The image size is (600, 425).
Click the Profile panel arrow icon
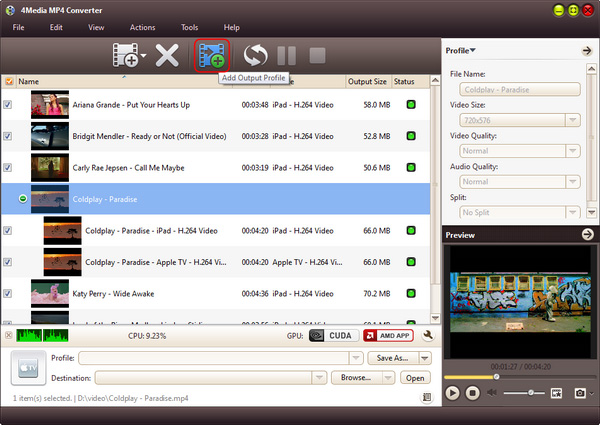coord(587,50)
